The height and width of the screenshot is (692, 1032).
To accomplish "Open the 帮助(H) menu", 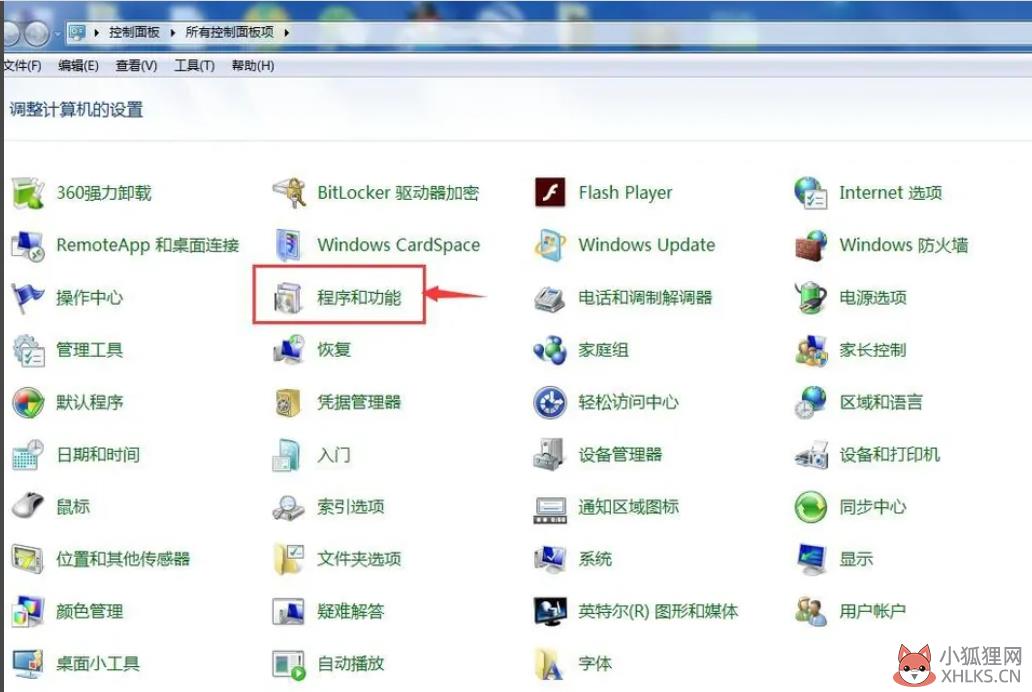I will pos(253,66).
